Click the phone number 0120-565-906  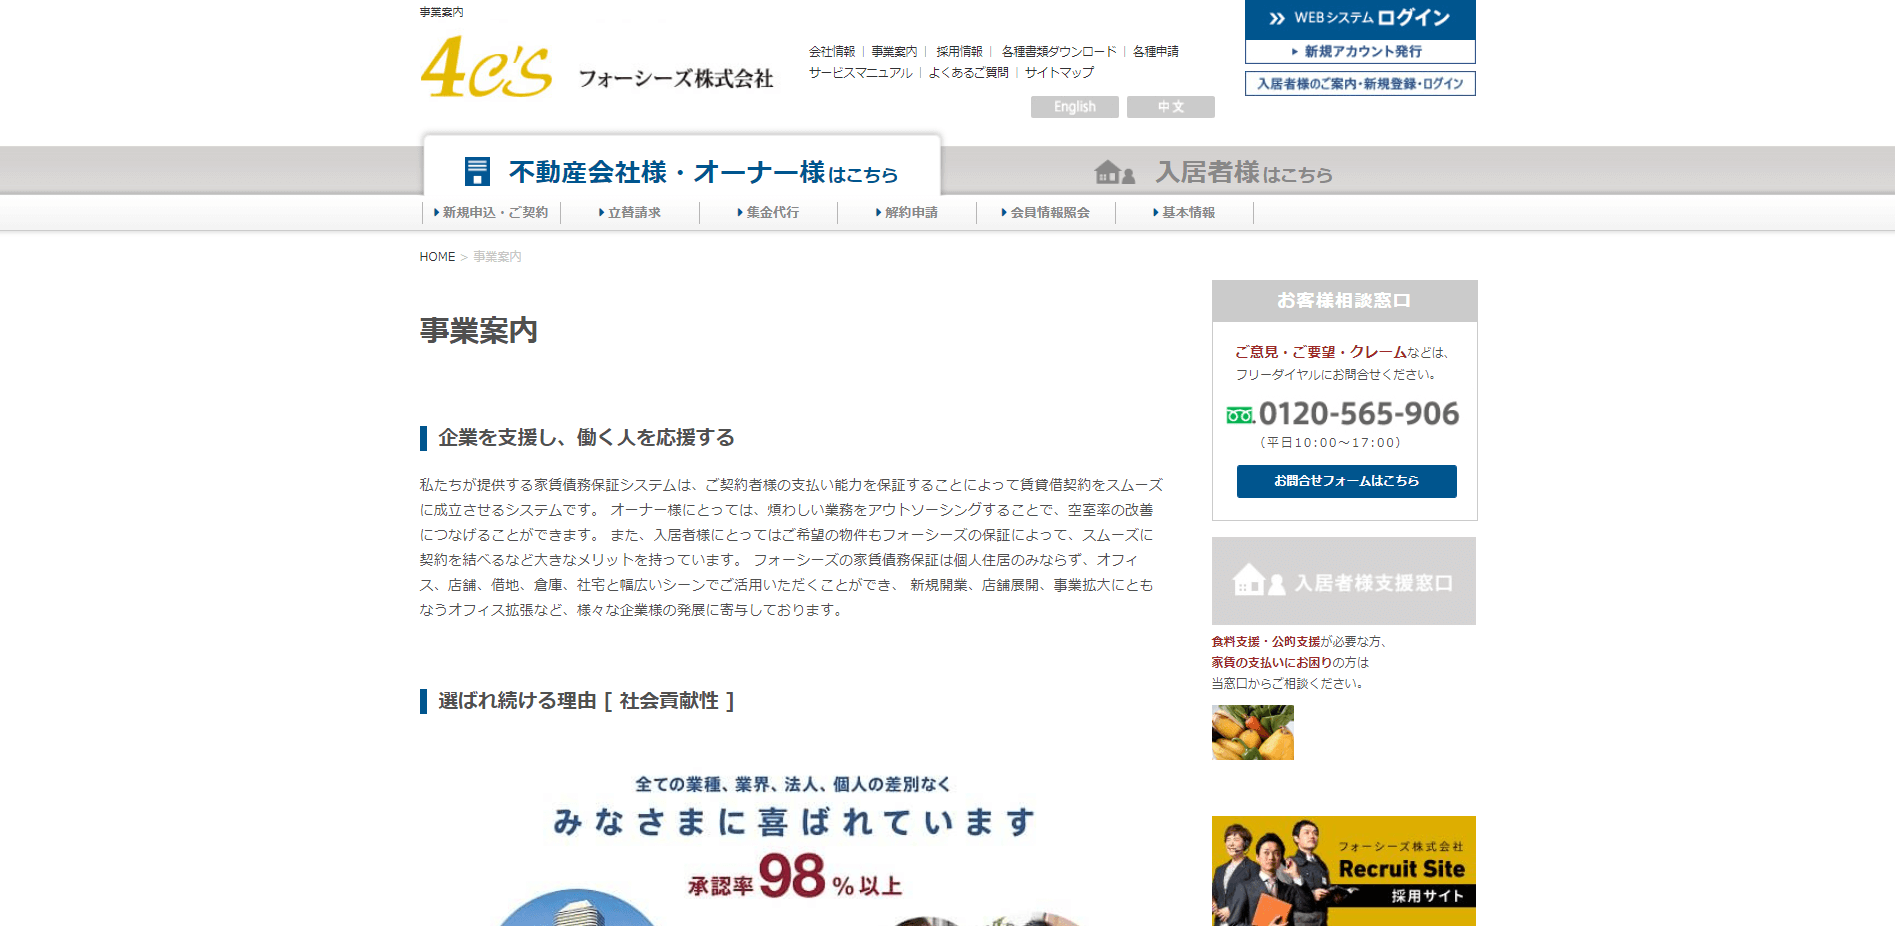[x=1359, y=414]
